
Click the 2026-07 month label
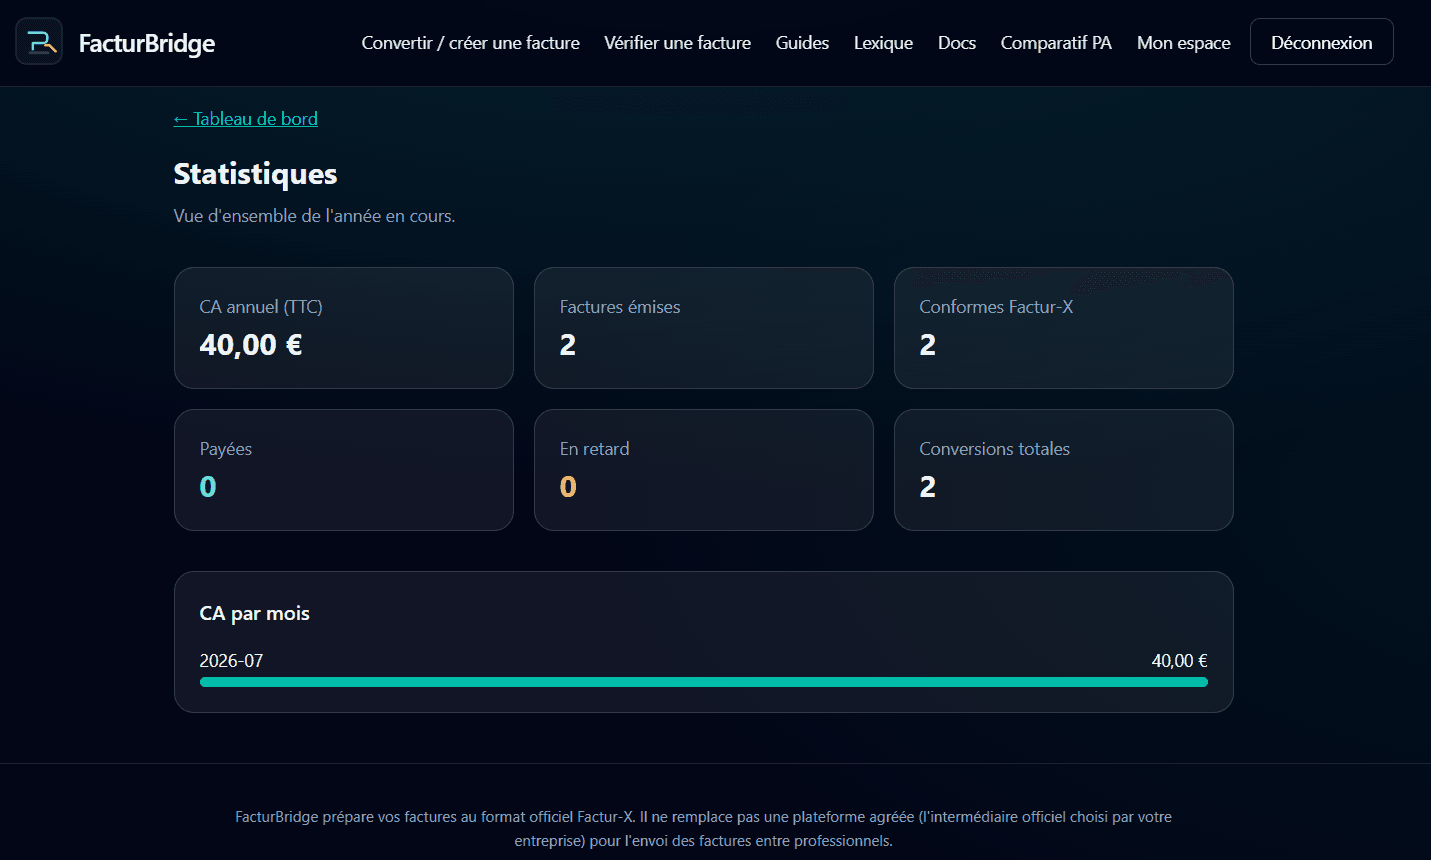pos(232,661)
